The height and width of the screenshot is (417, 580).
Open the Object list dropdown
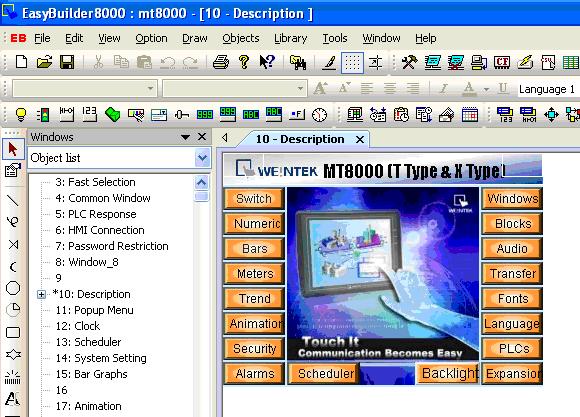202,158
